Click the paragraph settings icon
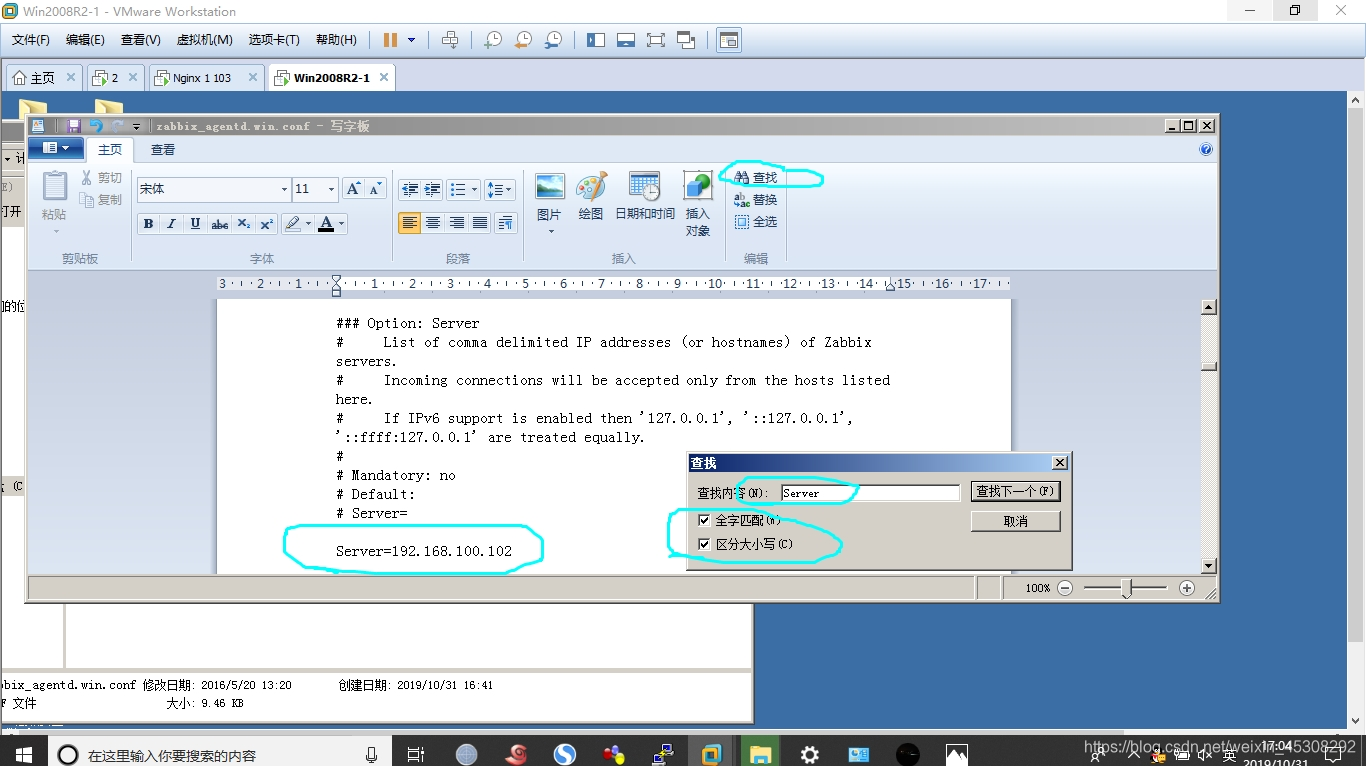 (505, 222)
